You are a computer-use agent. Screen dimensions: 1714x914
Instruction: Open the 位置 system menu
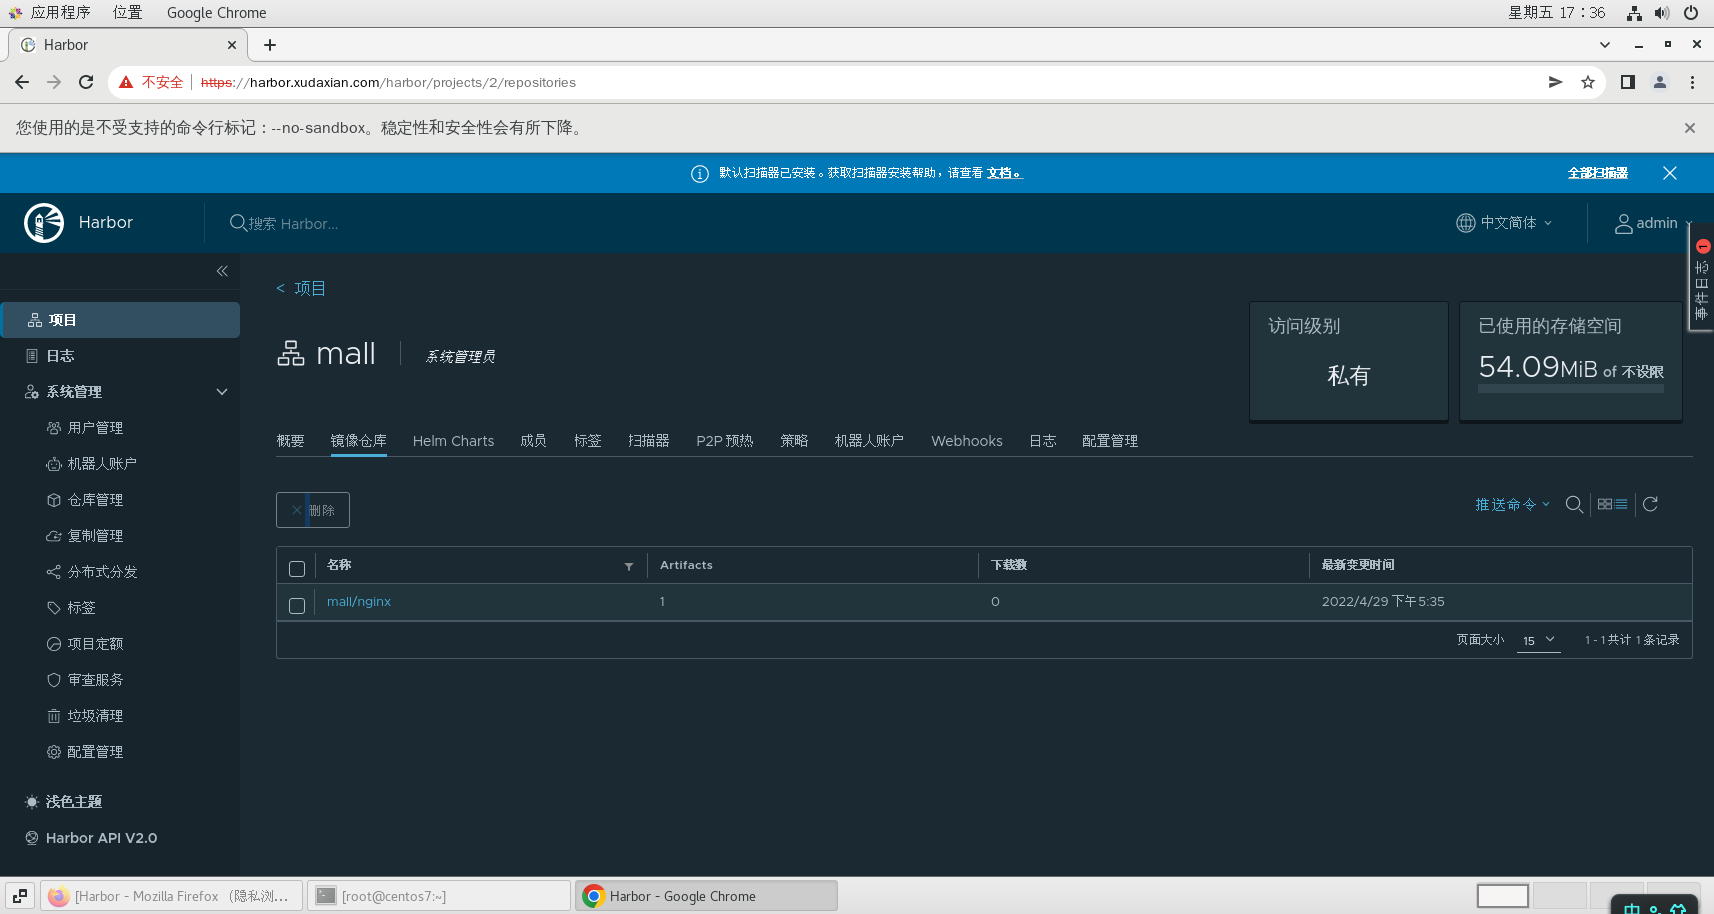click(127, 13)
